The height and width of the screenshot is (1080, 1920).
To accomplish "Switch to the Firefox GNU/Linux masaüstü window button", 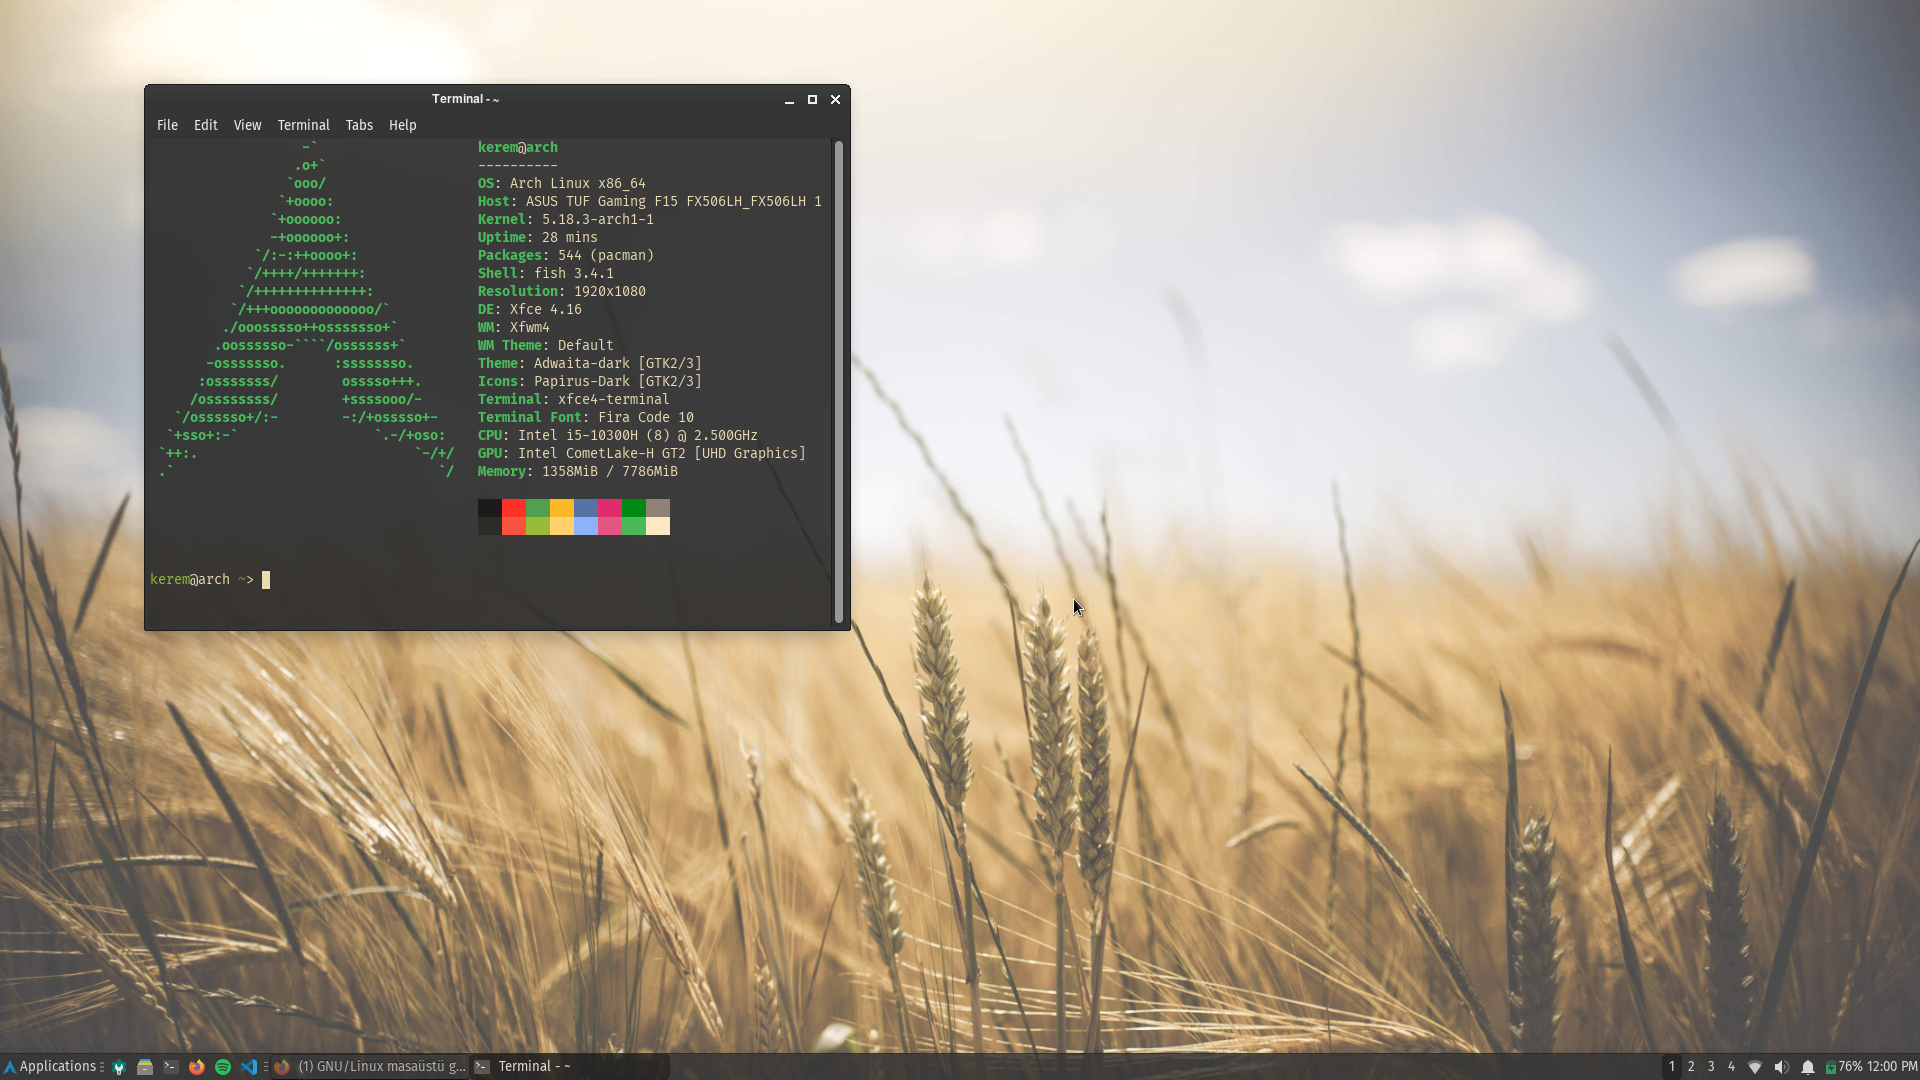I will (x=370, y=1067).
